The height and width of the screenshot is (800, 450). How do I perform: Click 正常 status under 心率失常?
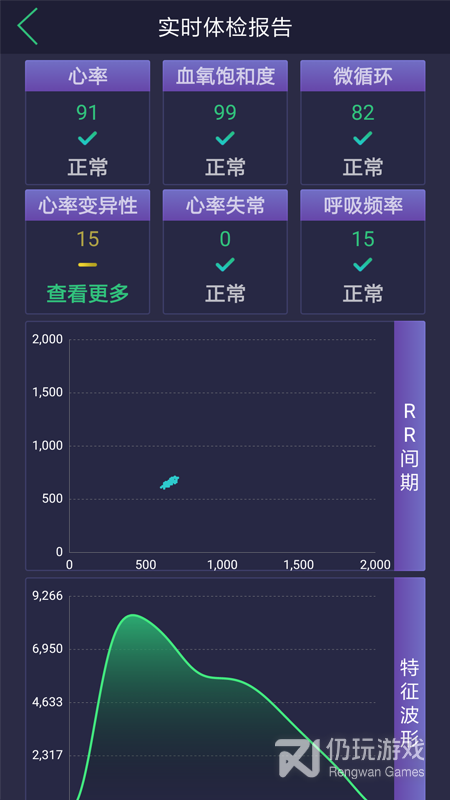click(225, 294)
